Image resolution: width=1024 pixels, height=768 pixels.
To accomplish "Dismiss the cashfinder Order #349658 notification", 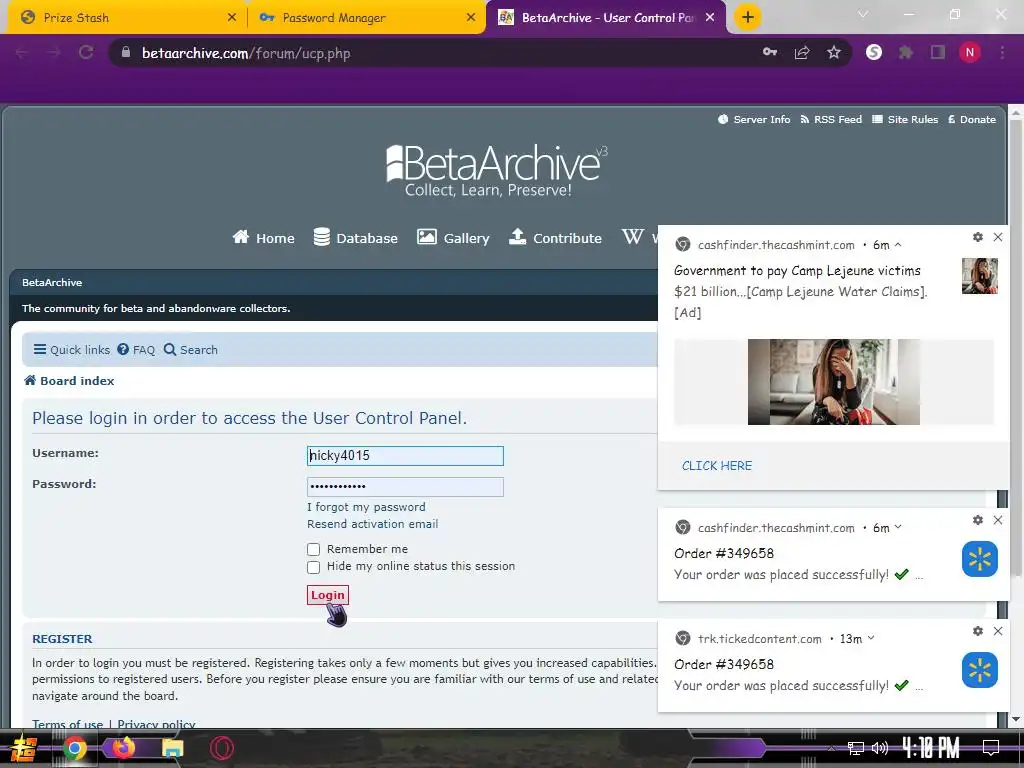I will click(998, 520).
